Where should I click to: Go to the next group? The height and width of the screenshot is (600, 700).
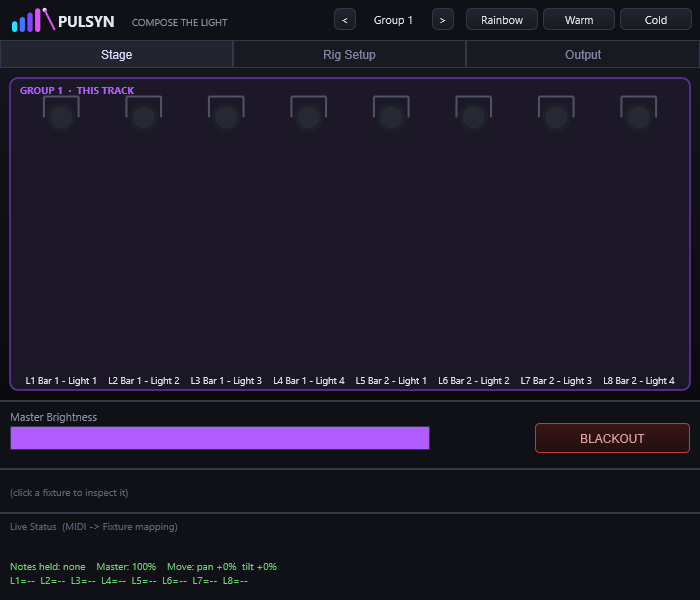click(x=443, y=20)
